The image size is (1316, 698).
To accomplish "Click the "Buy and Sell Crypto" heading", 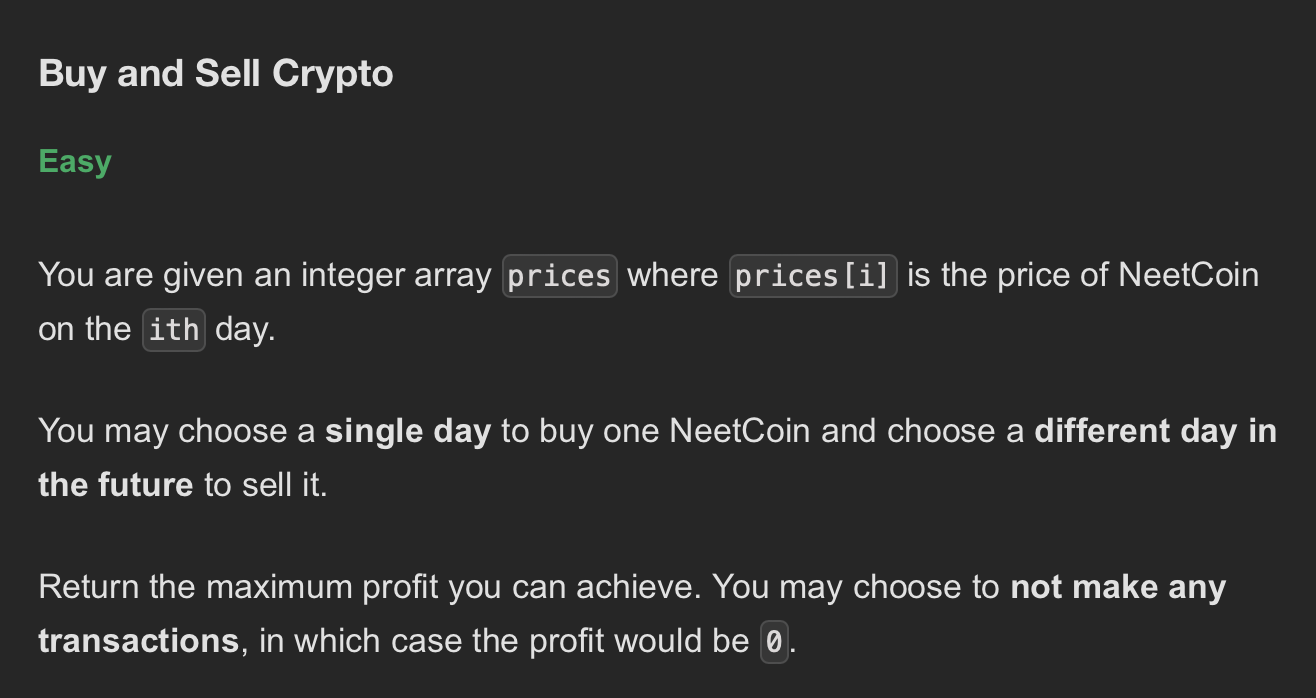I will pos(216,74).
